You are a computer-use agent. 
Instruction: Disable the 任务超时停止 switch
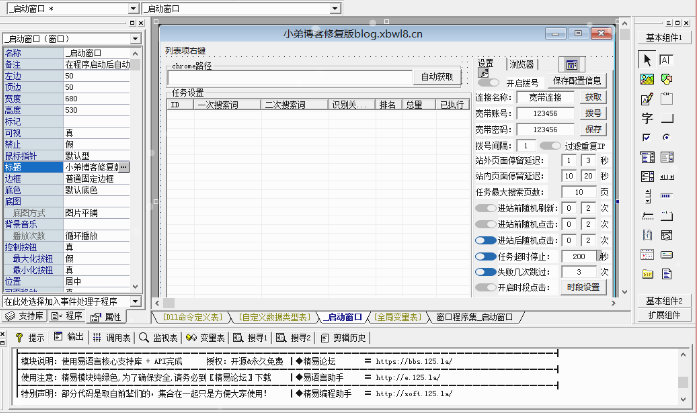pos(485,256)
